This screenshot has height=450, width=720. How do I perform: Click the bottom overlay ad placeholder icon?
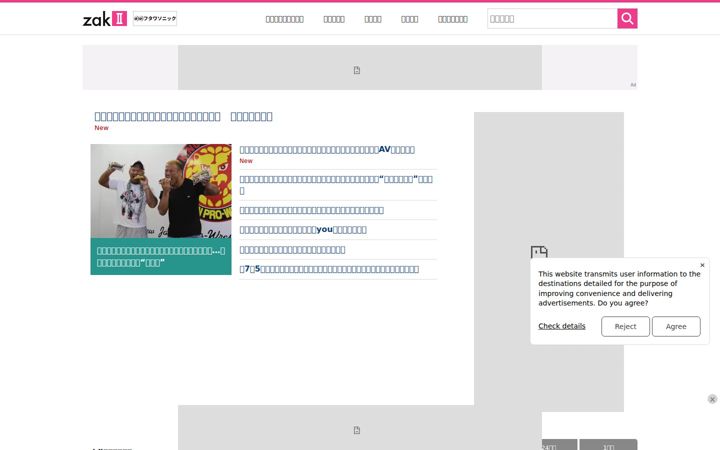tap(357, 430)
